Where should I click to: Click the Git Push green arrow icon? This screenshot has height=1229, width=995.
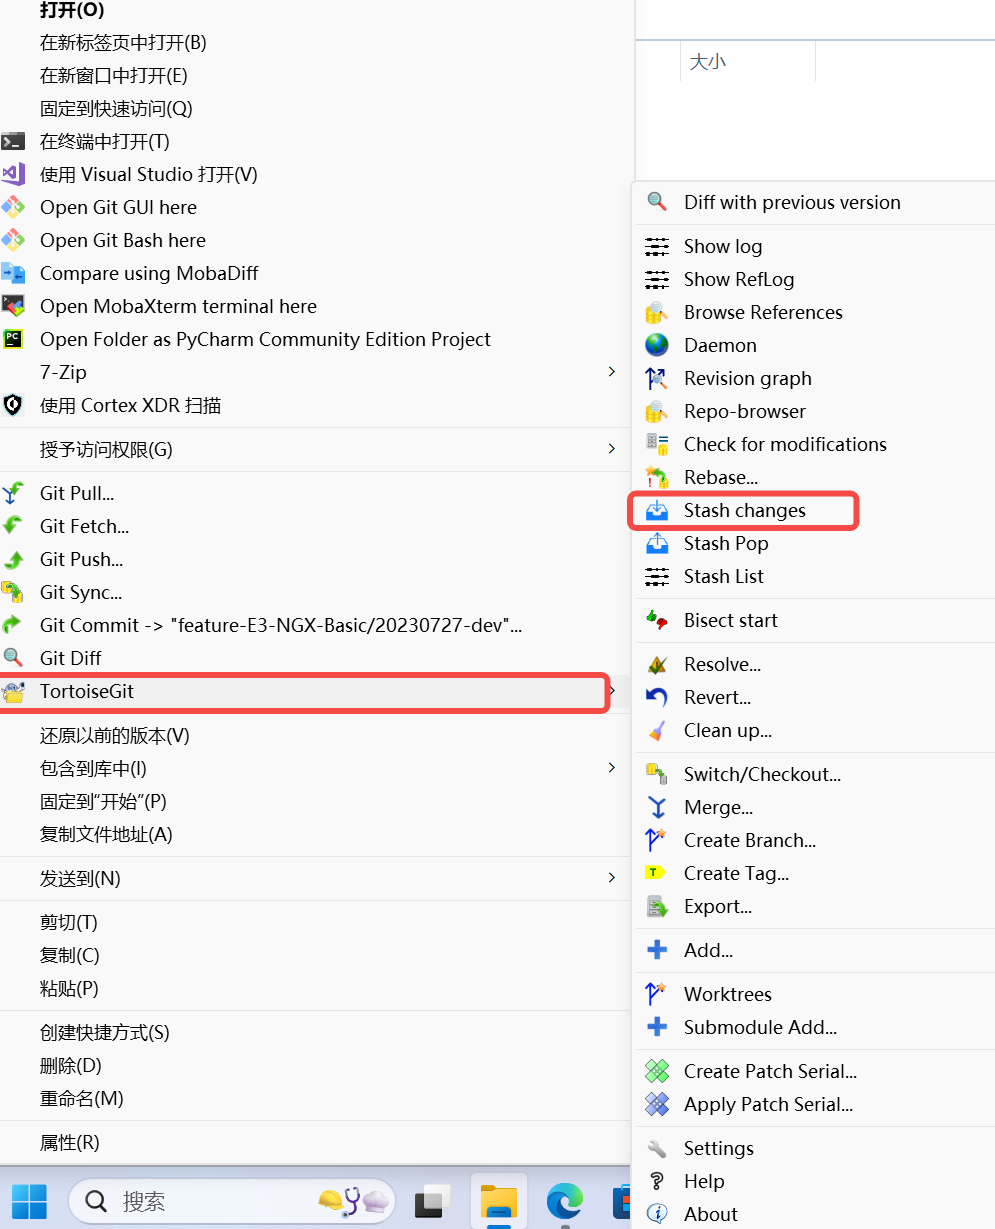(x=12, y=559)
